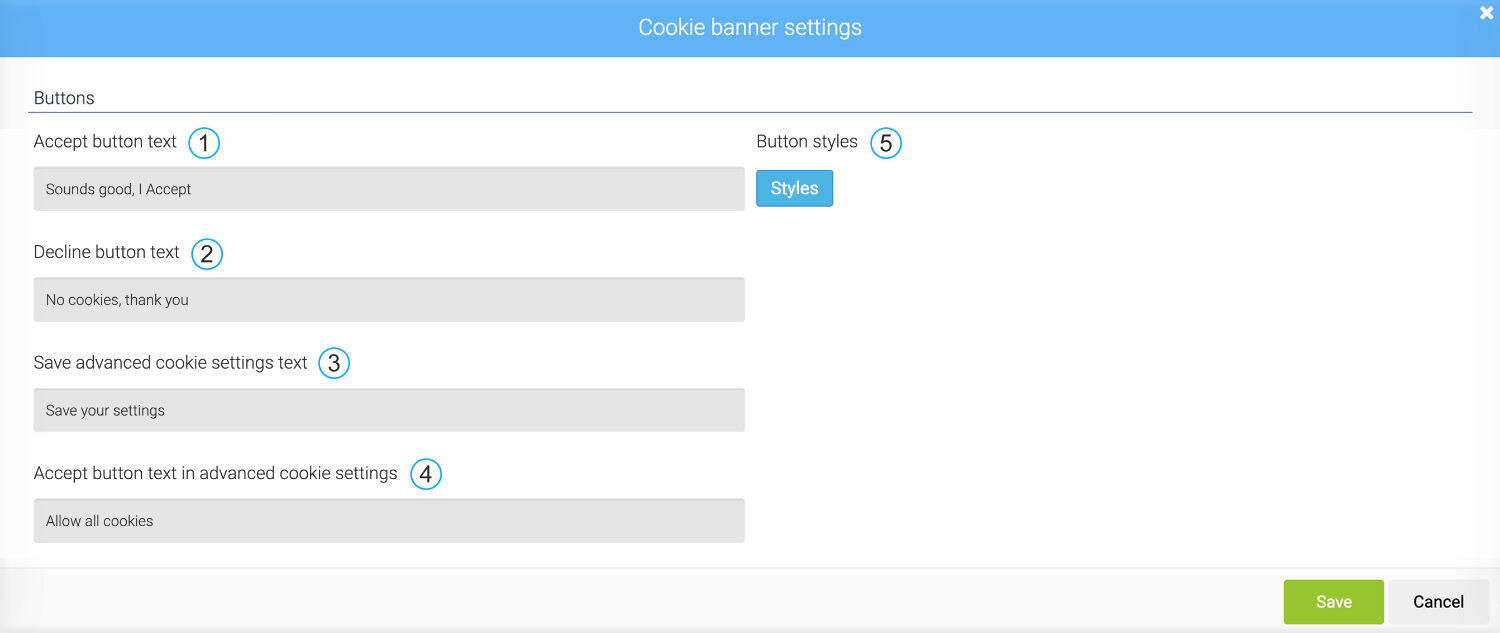Click the numbered badge next to Button styles
Image resolution: width=1500 pixels, height=633 pixels.
coord(886,143)
